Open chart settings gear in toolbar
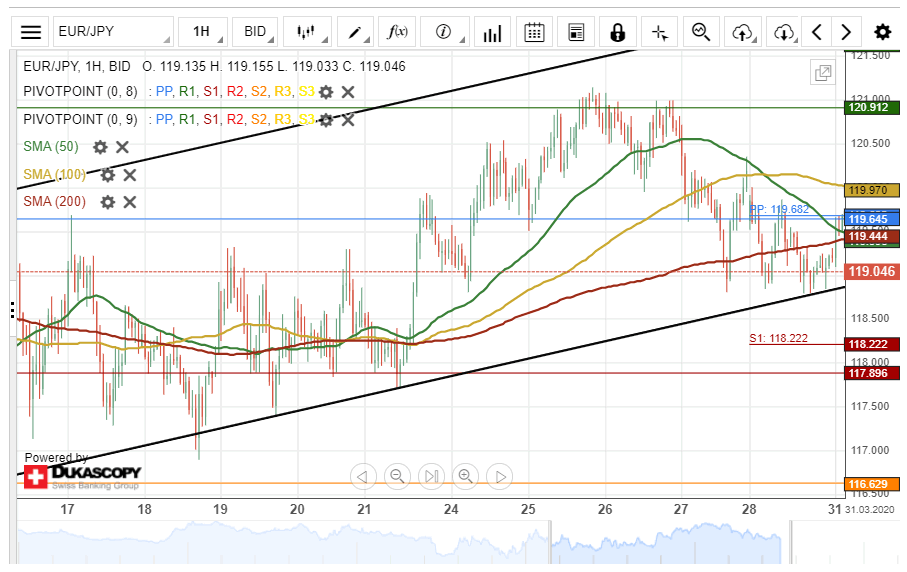 pyautogui.click(x=882, y=32)
